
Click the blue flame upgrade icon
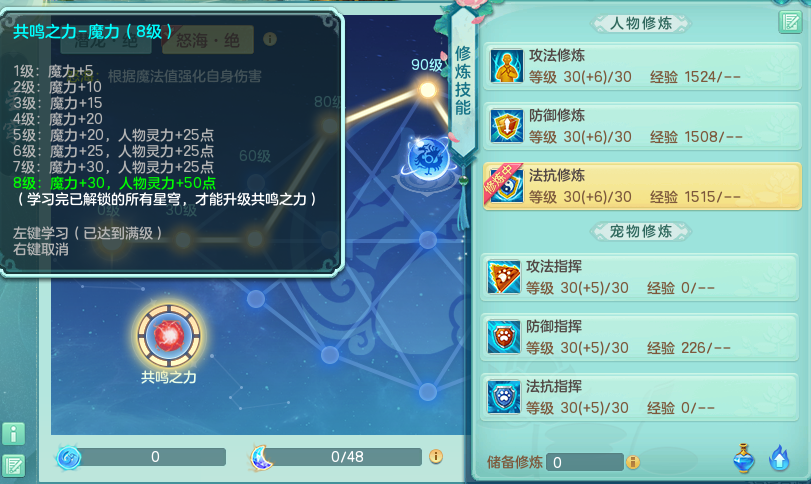pyautogui.click(x=779, y=458)
